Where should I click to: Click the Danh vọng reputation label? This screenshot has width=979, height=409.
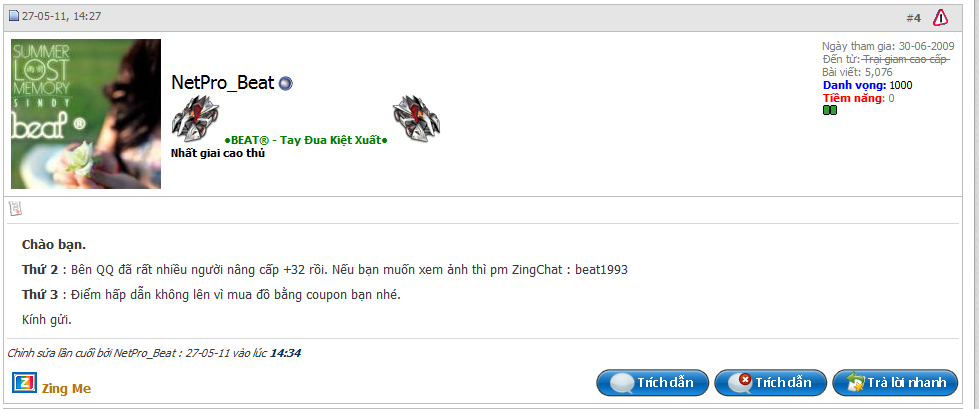tap(854, 85)
